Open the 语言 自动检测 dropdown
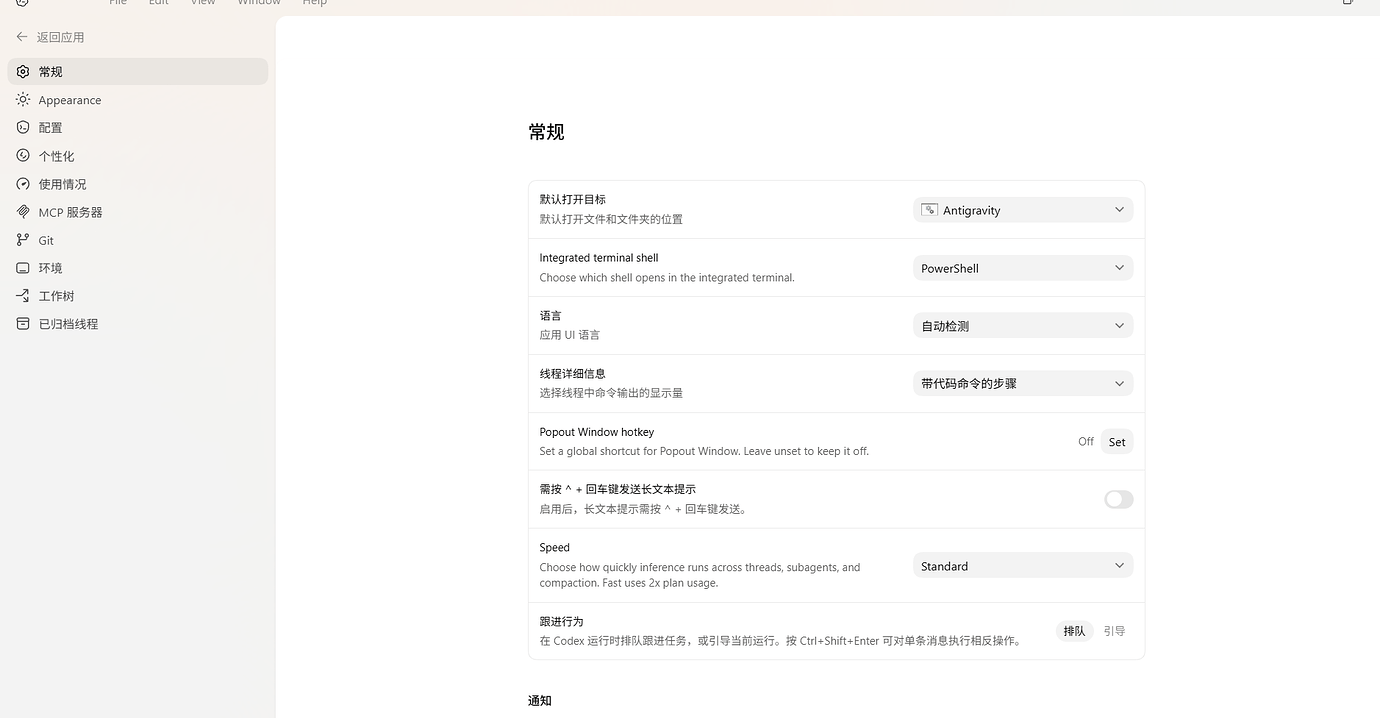The image size is (1380, 718). point(1023,326)
